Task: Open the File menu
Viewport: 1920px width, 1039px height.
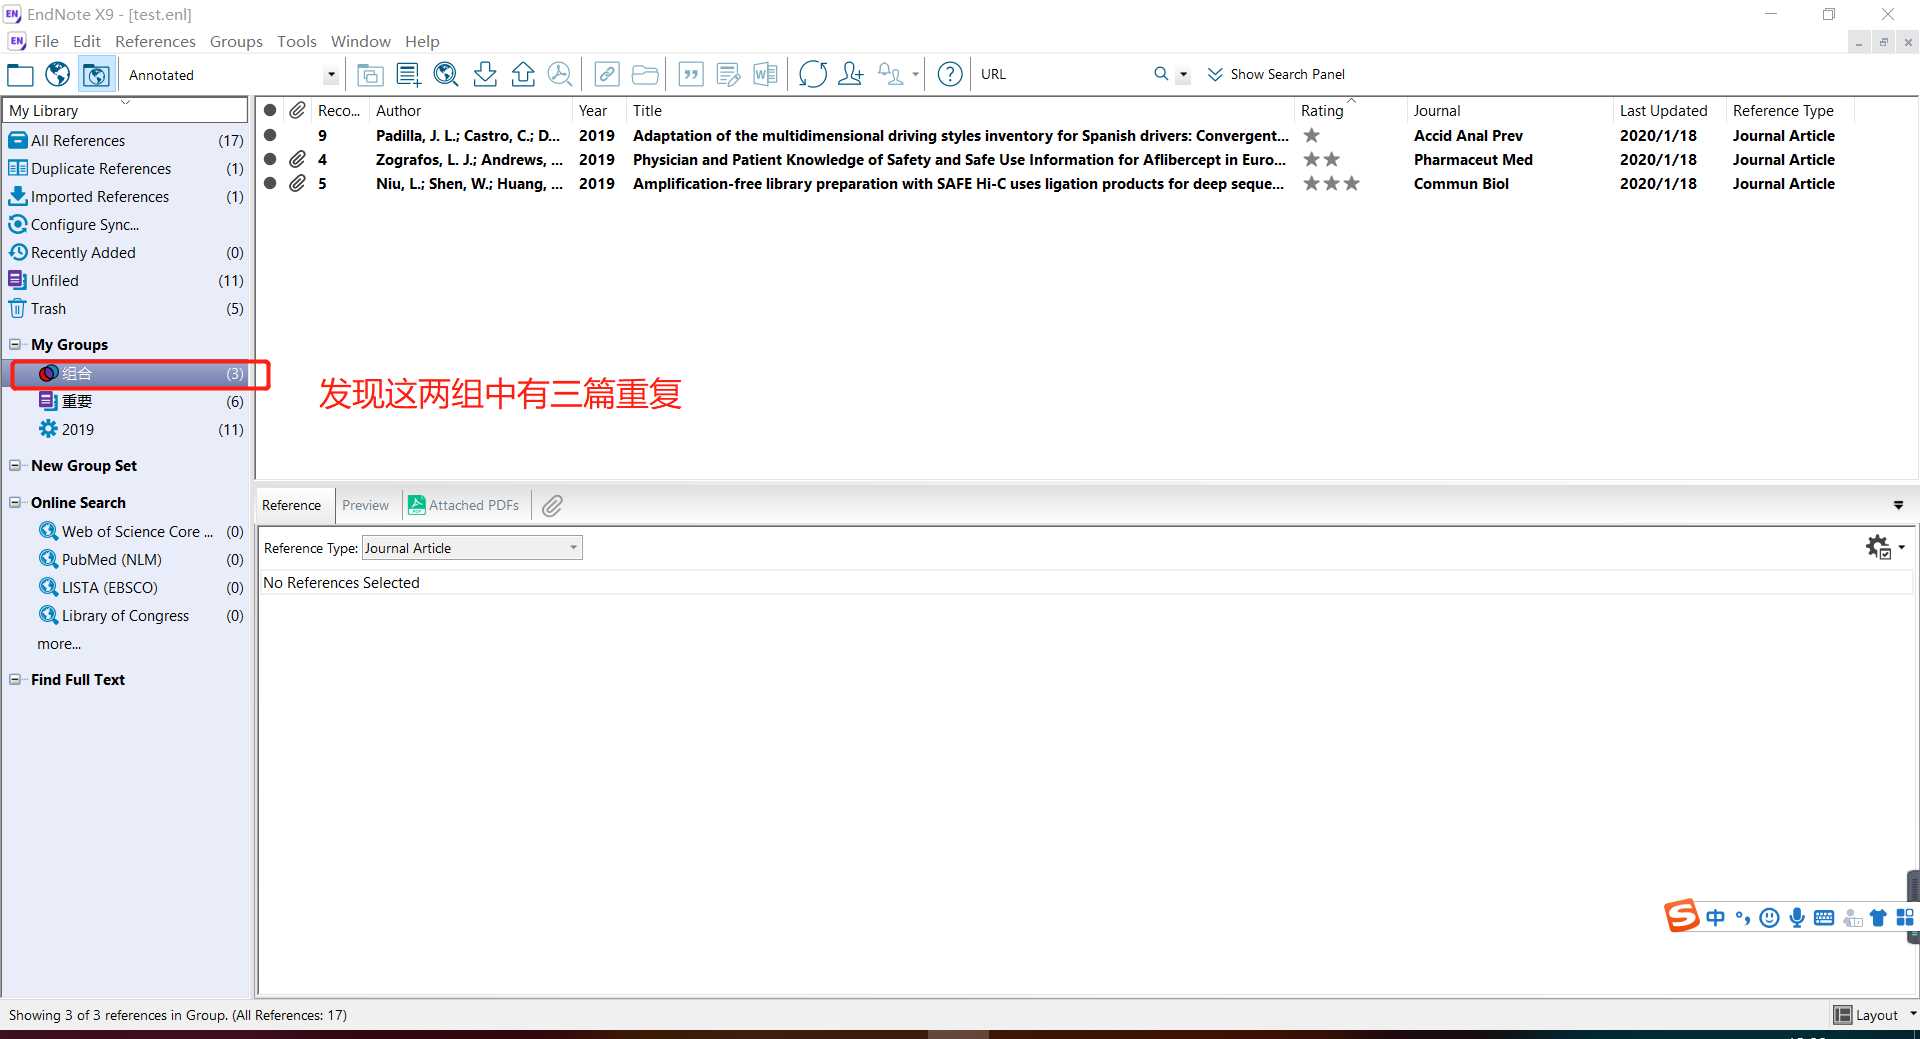Action: [x=46, y=41]
